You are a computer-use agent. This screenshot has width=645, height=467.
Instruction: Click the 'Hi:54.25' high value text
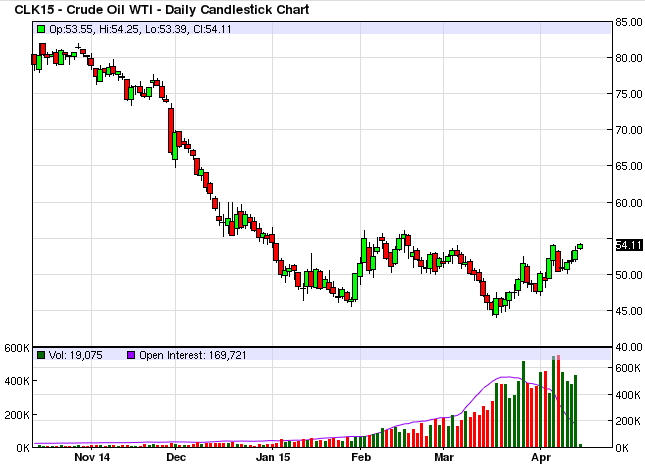[x=119, y=29]
